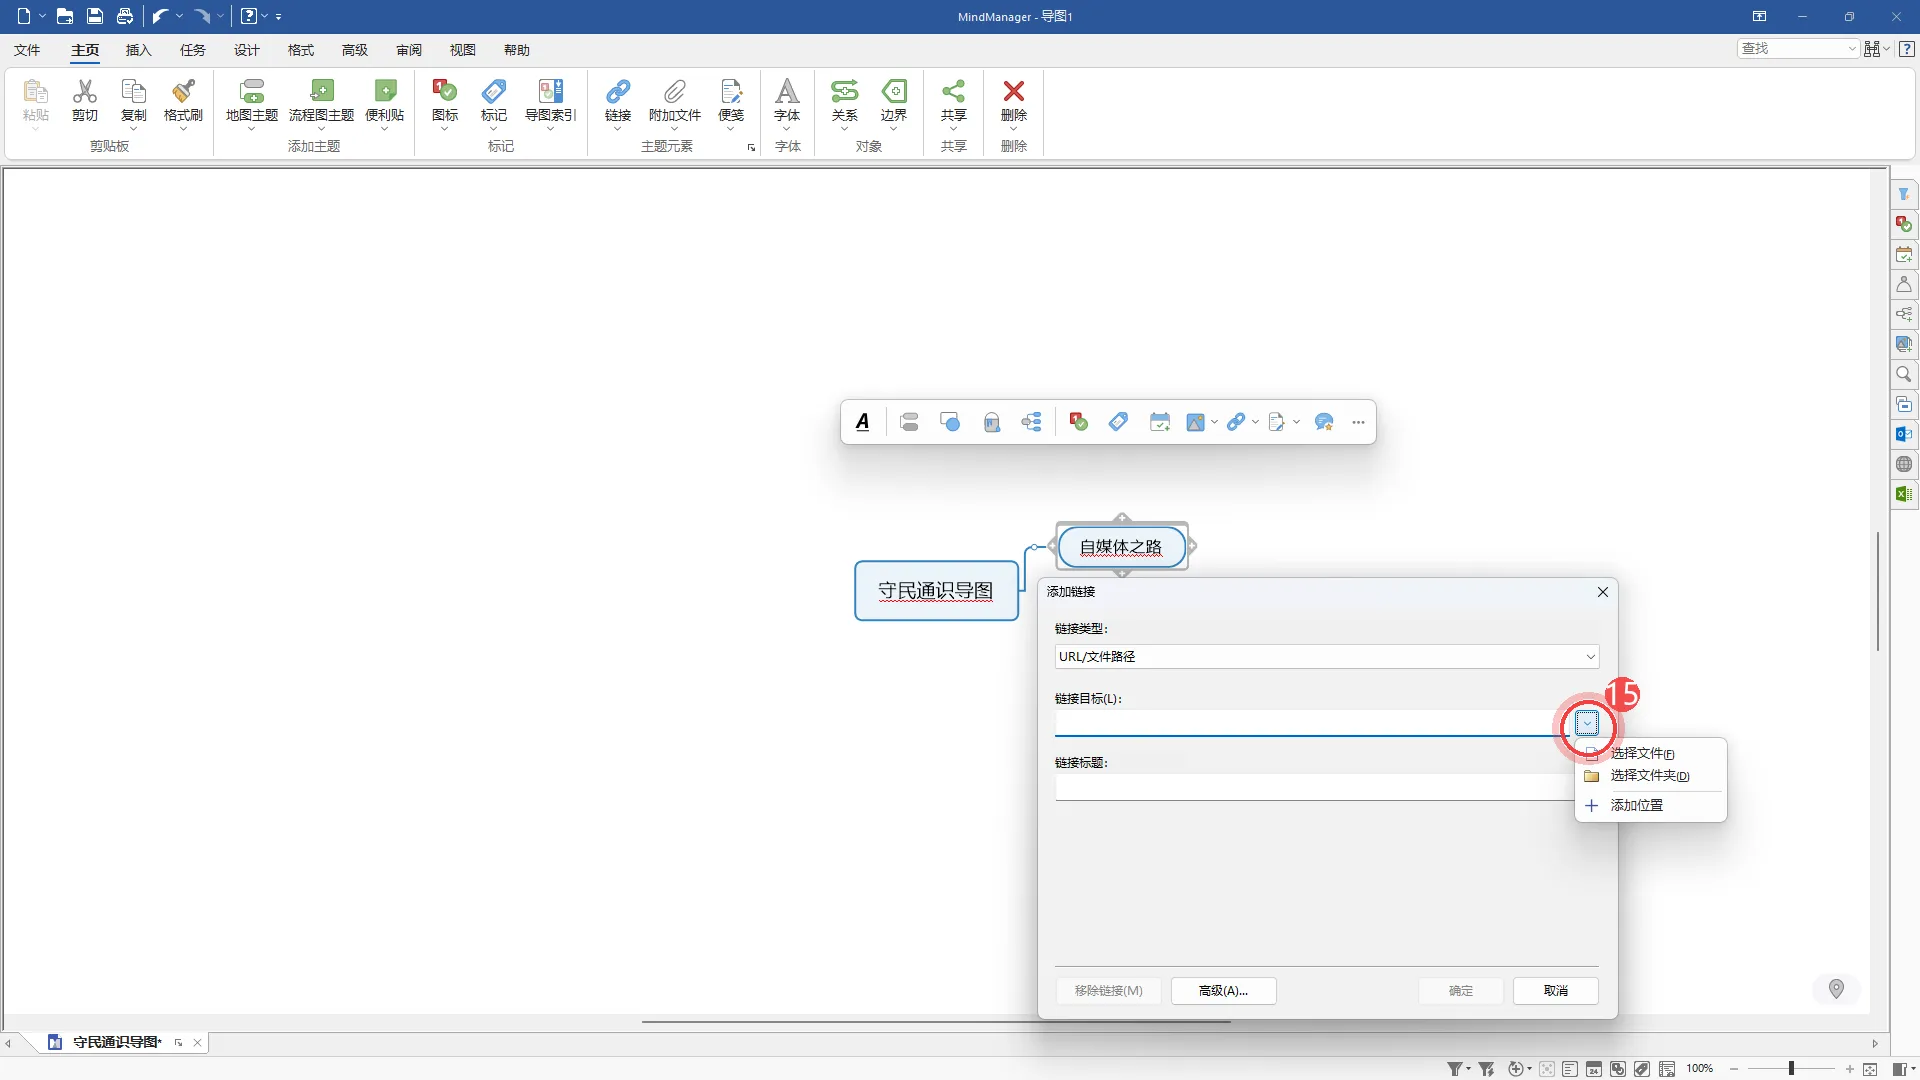Screen dimensions: 1920x1080
Task: Click the tag icon in floating toolbar
Action: pos(1119,422)
